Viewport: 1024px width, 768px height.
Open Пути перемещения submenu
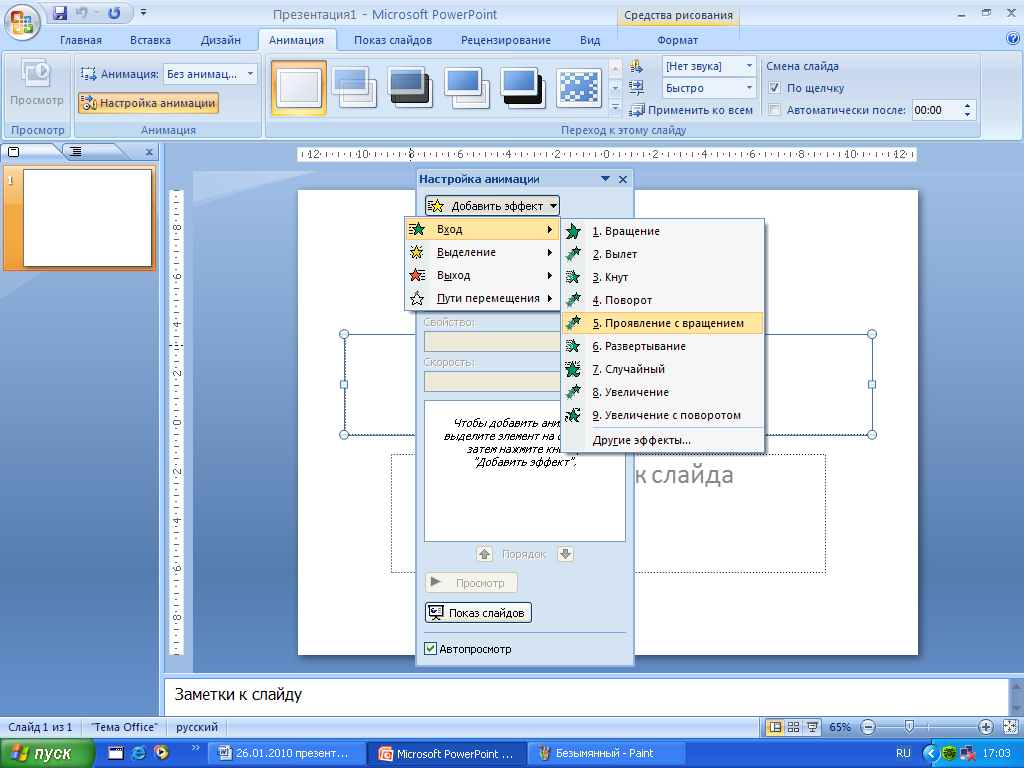pos(482,298)
